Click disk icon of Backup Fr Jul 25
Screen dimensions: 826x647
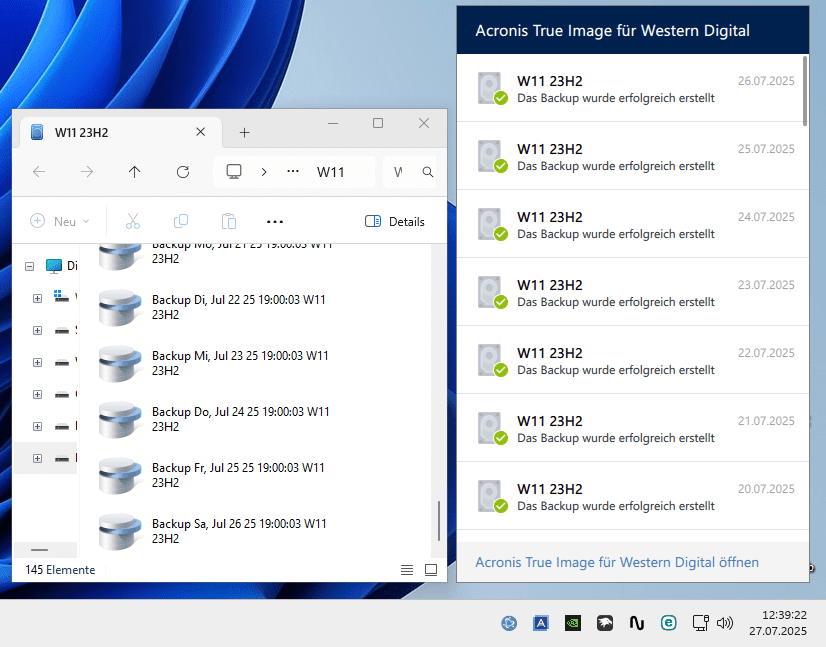120,475
